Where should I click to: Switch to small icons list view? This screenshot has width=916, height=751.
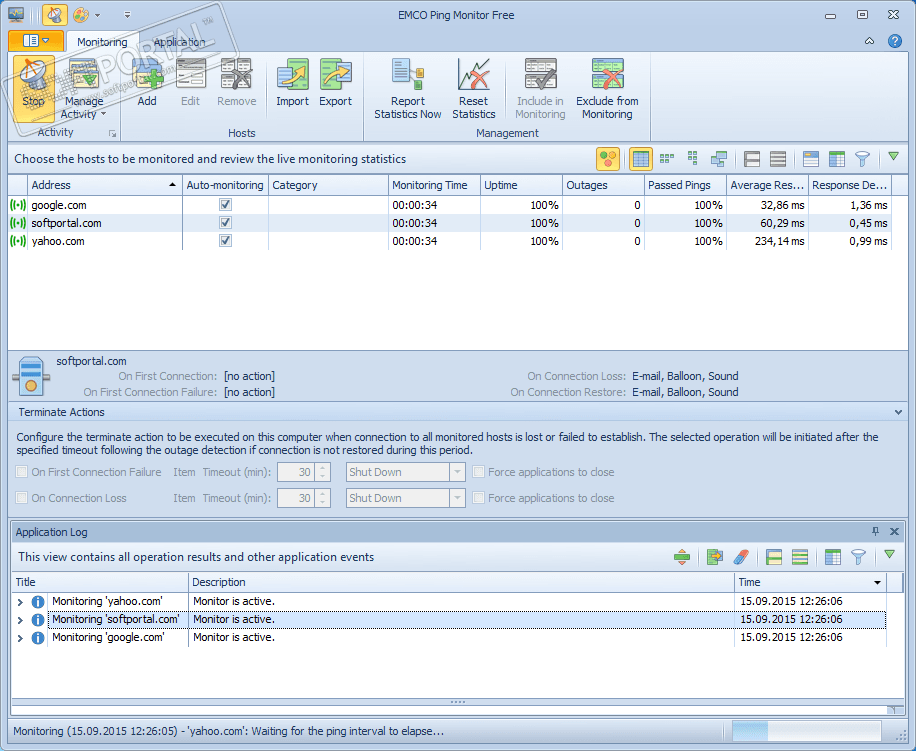click(x=692, y=159)
